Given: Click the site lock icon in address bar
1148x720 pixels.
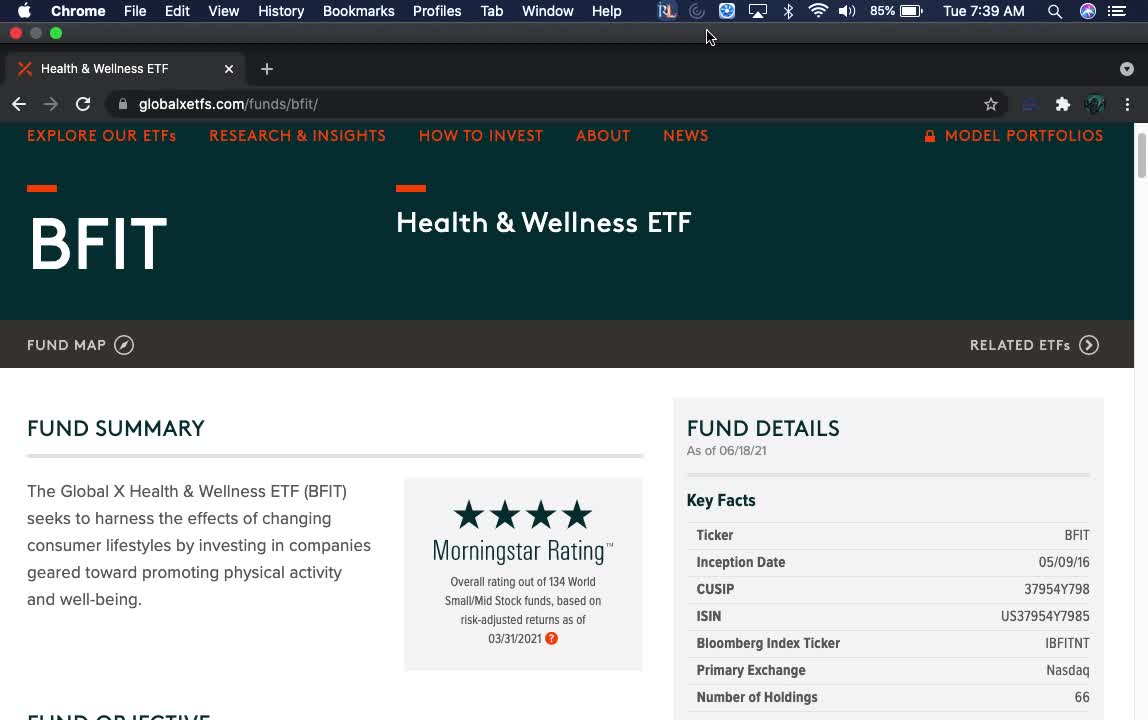Looking at the screenshot, I should point(123,104).
